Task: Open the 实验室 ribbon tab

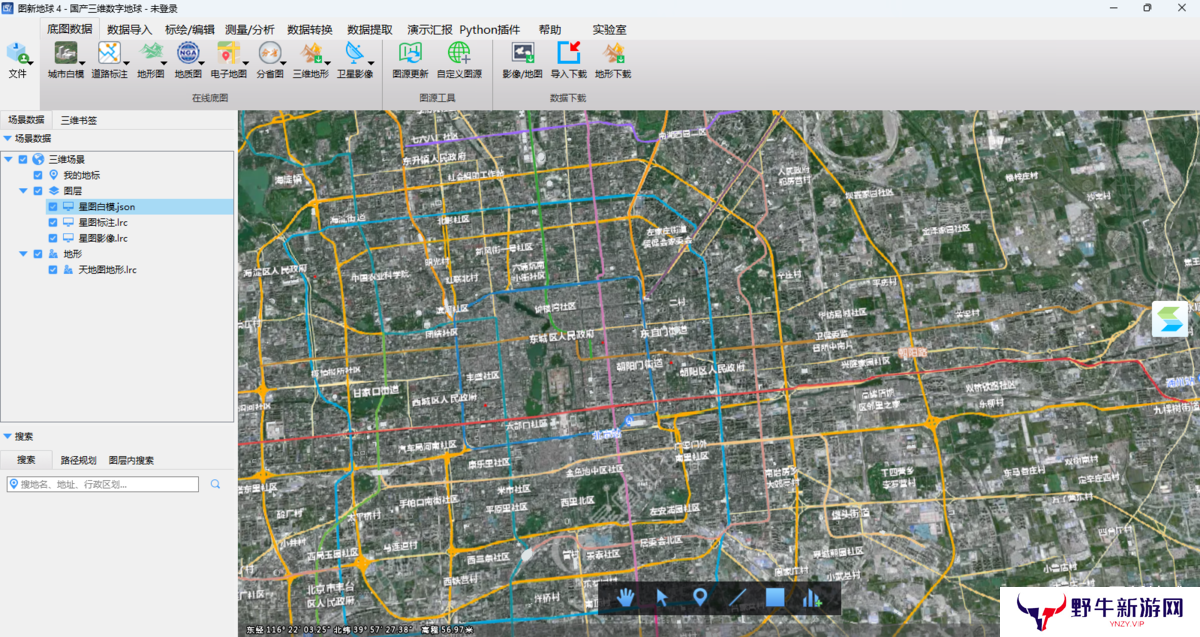Action: pyautogui.click(x=610, y=30)
